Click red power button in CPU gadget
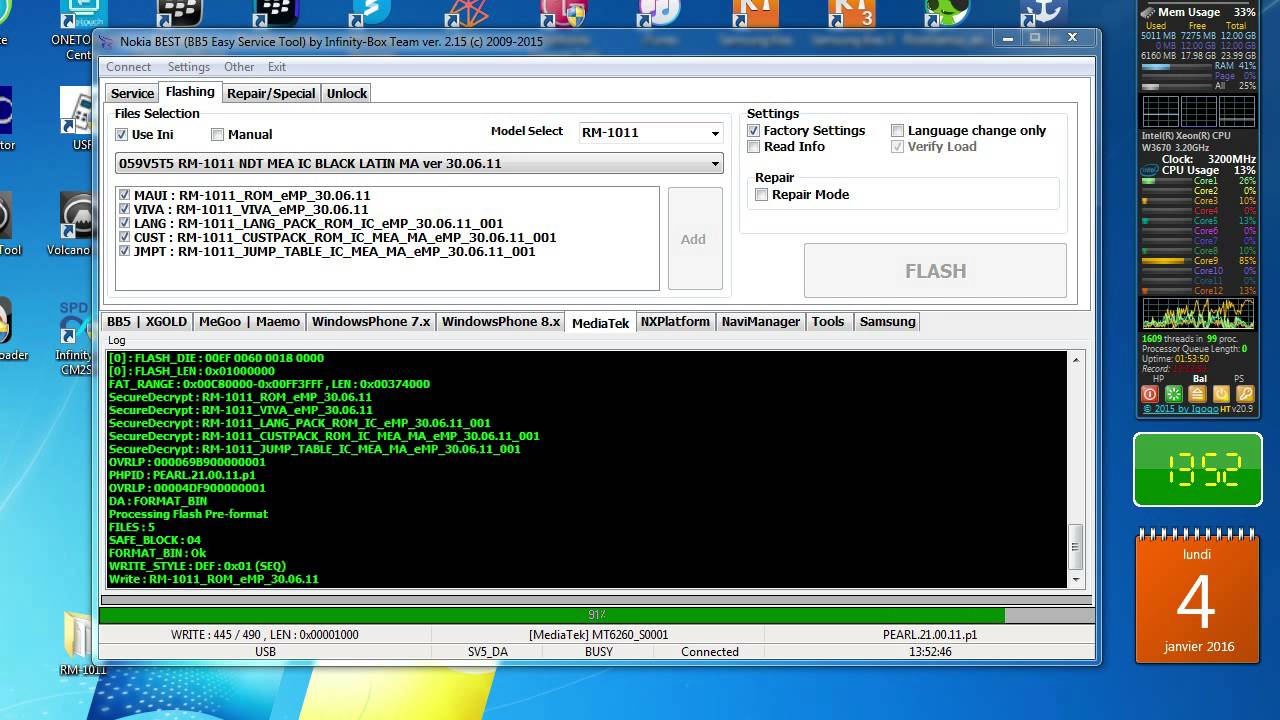 pyautogui.click(x=1150, y=394)
